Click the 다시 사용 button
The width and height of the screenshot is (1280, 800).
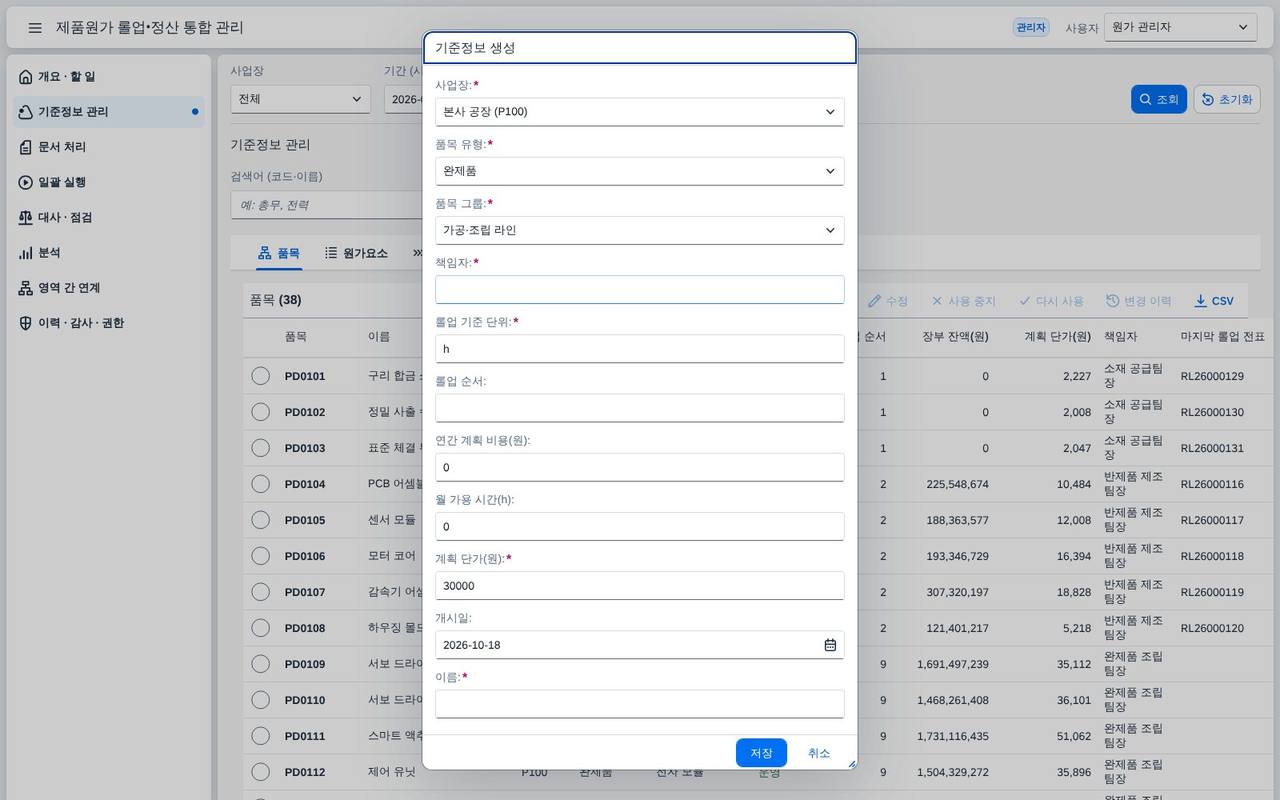point(1051,301)
